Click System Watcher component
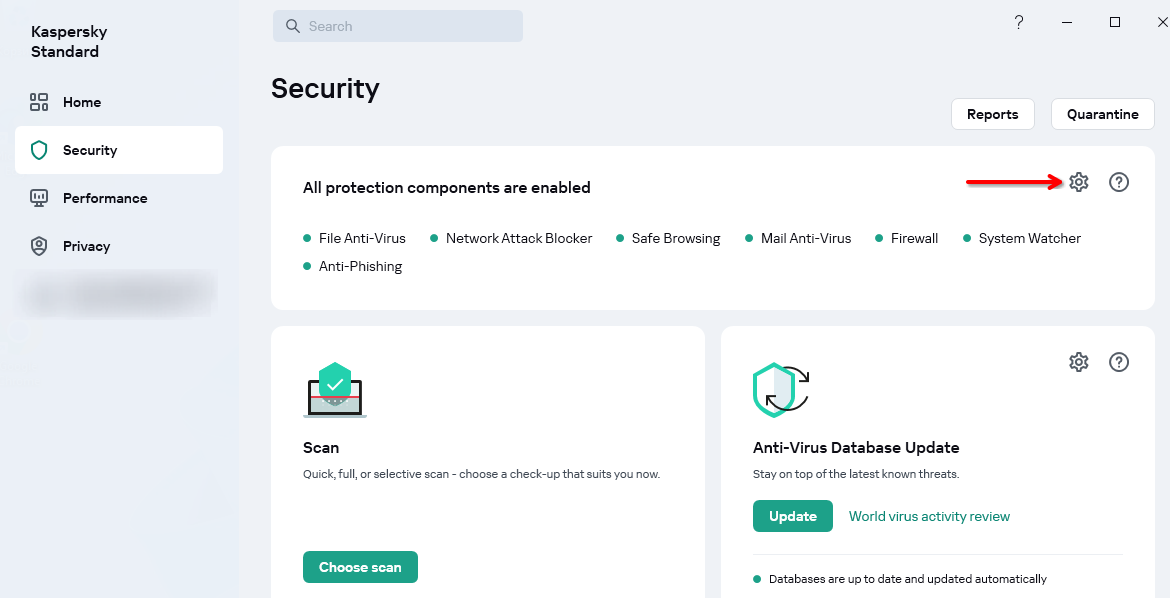This screenshot has height=598, width=1170. [x=1022, y=238]
